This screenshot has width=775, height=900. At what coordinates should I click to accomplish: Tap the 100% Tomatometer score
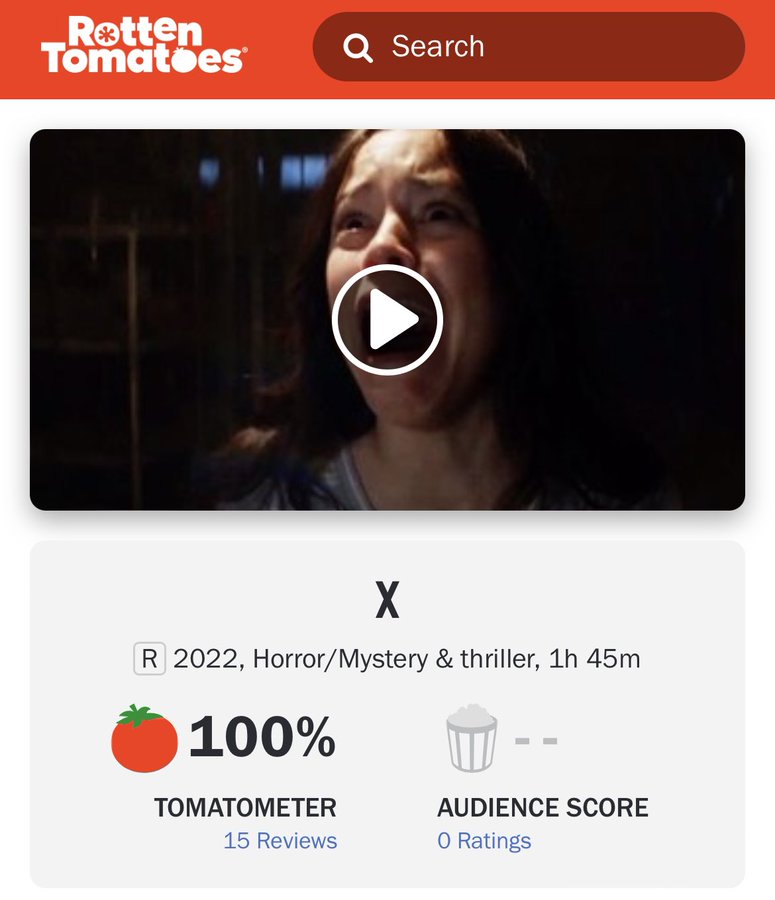coord(262,737)
